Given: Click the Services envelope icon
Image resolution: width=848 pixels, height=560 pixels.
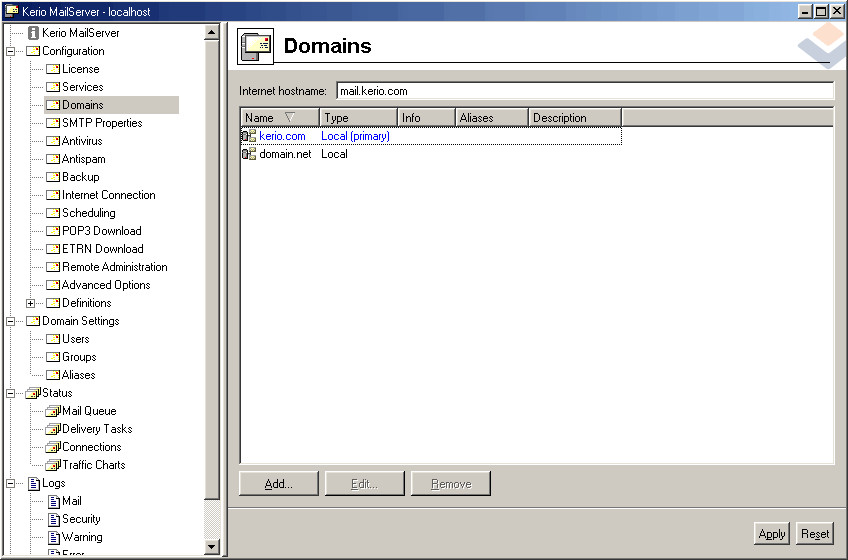Looking at the screenshot, I should 53,87.
